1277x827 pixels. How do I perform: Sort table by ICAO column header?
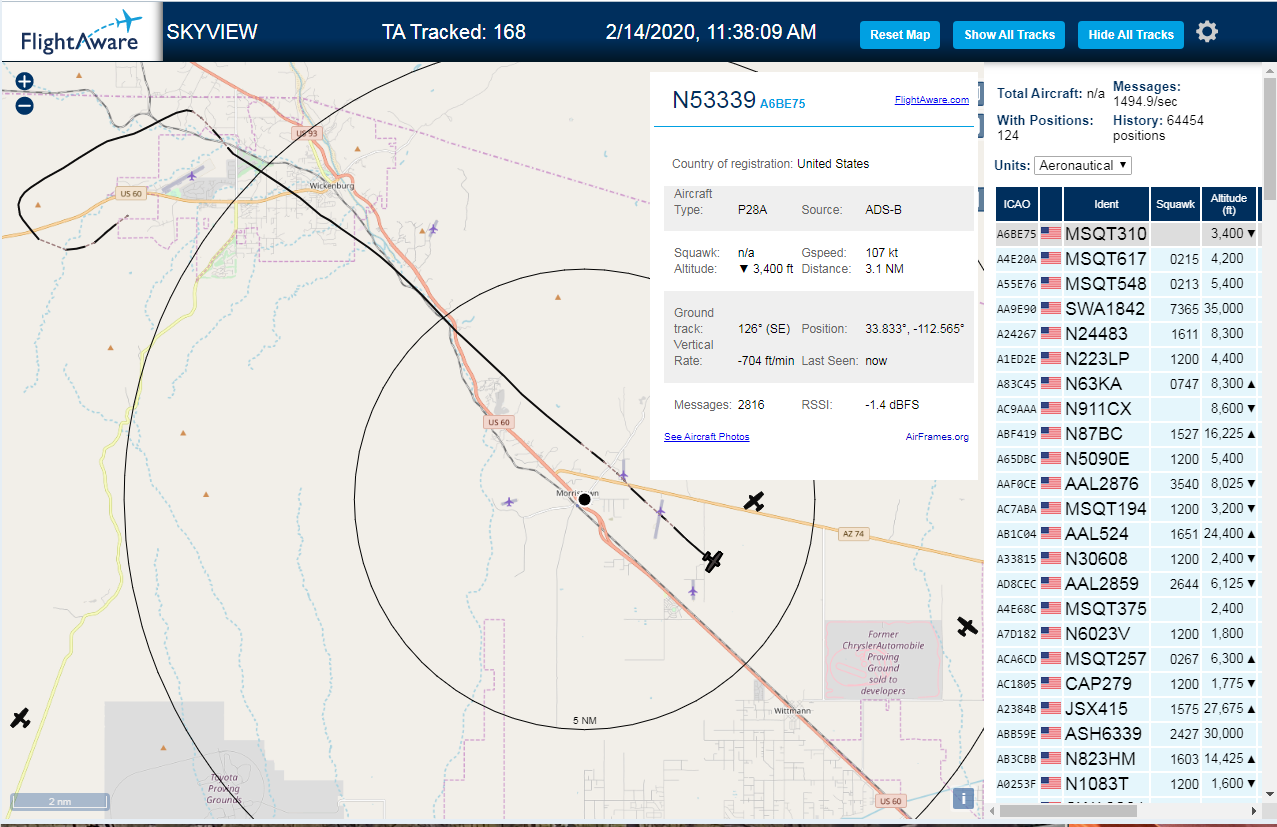[x=1017, y=204]
